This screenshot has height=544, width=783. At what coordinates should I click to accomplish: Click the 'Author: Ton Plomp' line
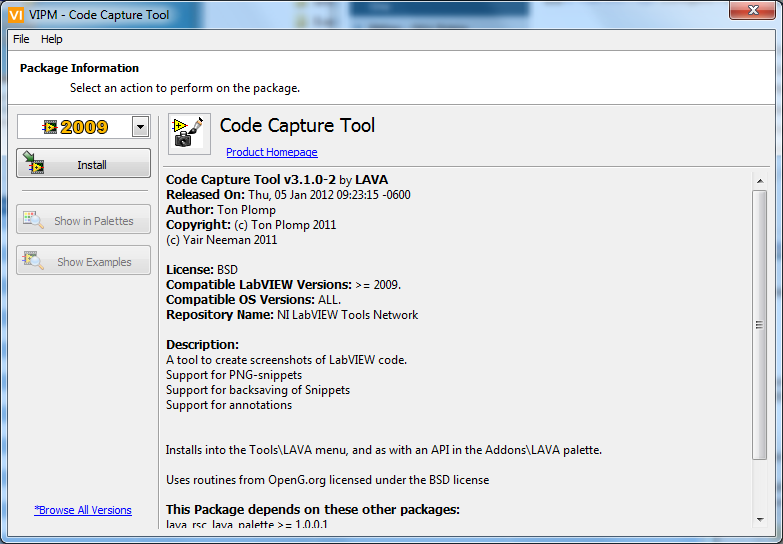(221, 209)
